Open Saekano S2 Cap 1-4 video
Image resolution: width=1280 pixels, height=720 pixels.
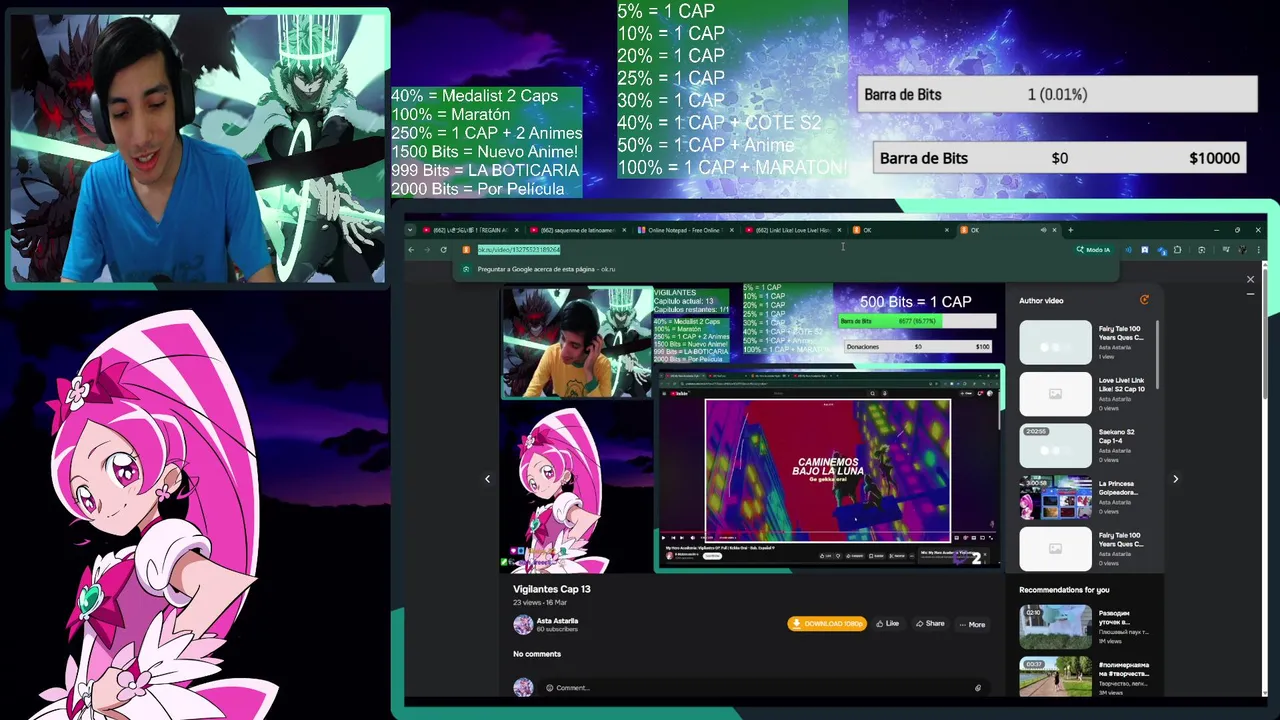click(x=1086, y=446)
